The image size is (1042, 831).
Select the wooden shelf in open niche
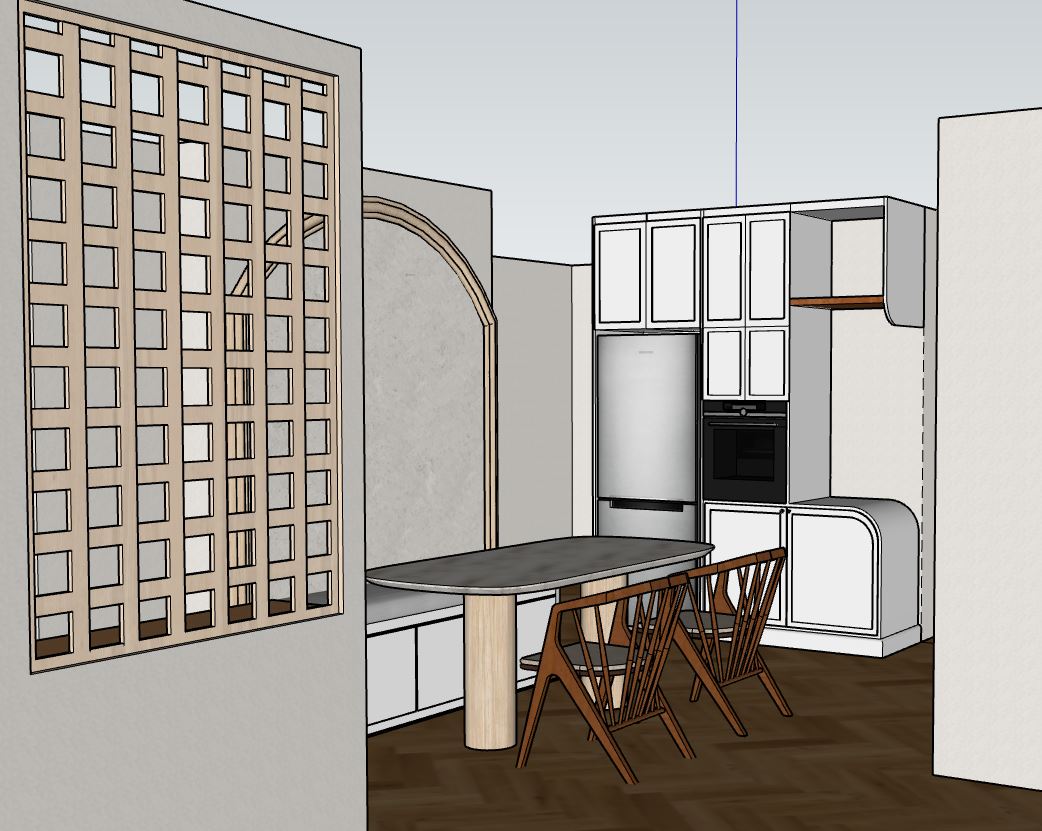[x=837, y=300]
